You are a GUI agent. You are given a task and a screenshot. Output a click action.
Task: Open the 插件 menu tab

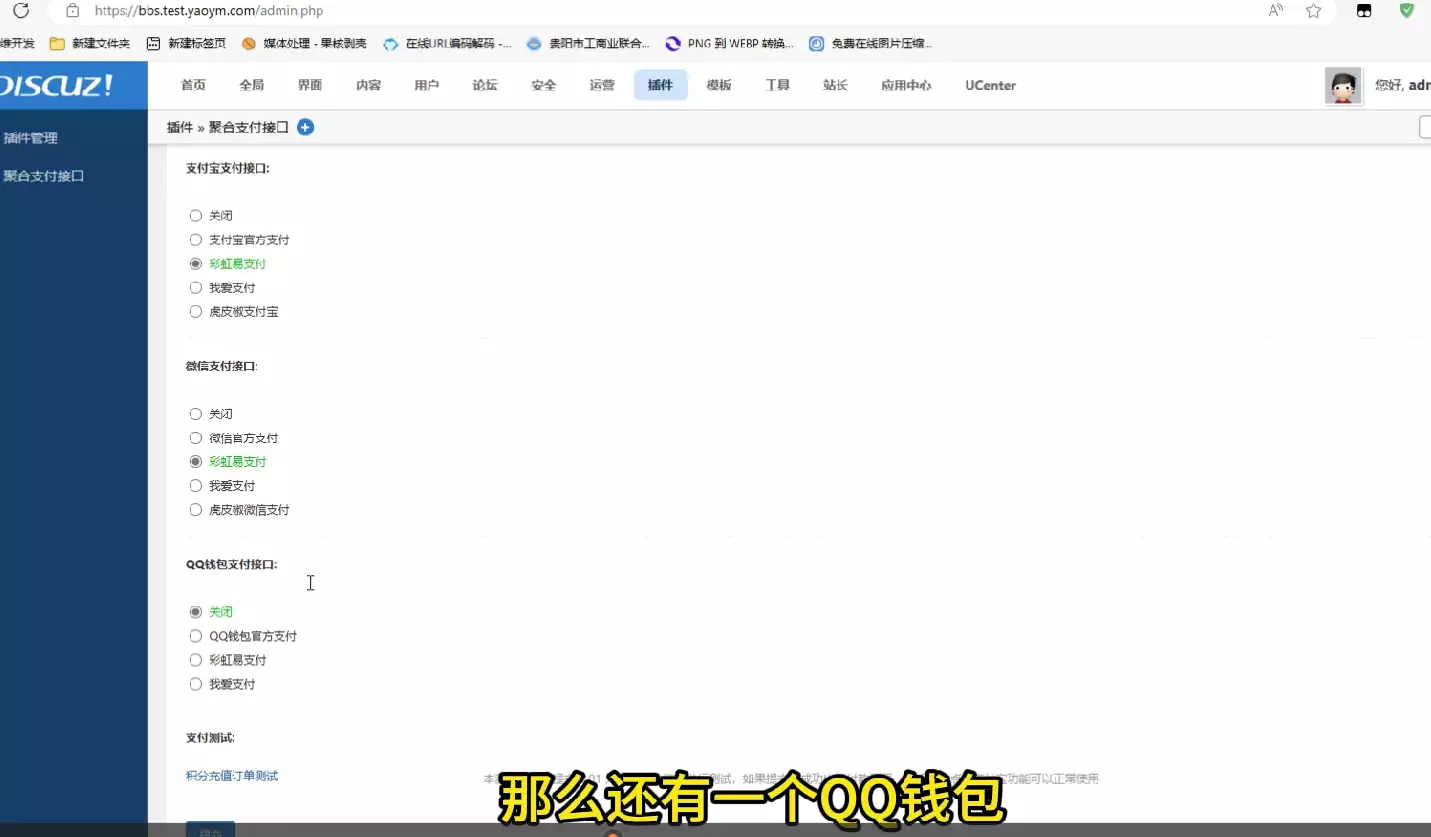[661, 85]
